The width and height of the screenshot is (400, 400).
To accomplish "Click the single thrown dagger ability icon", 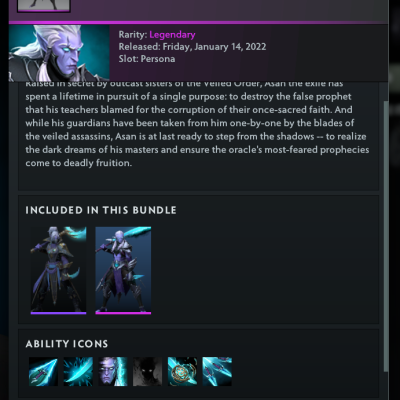I will (x=43, y=371).
